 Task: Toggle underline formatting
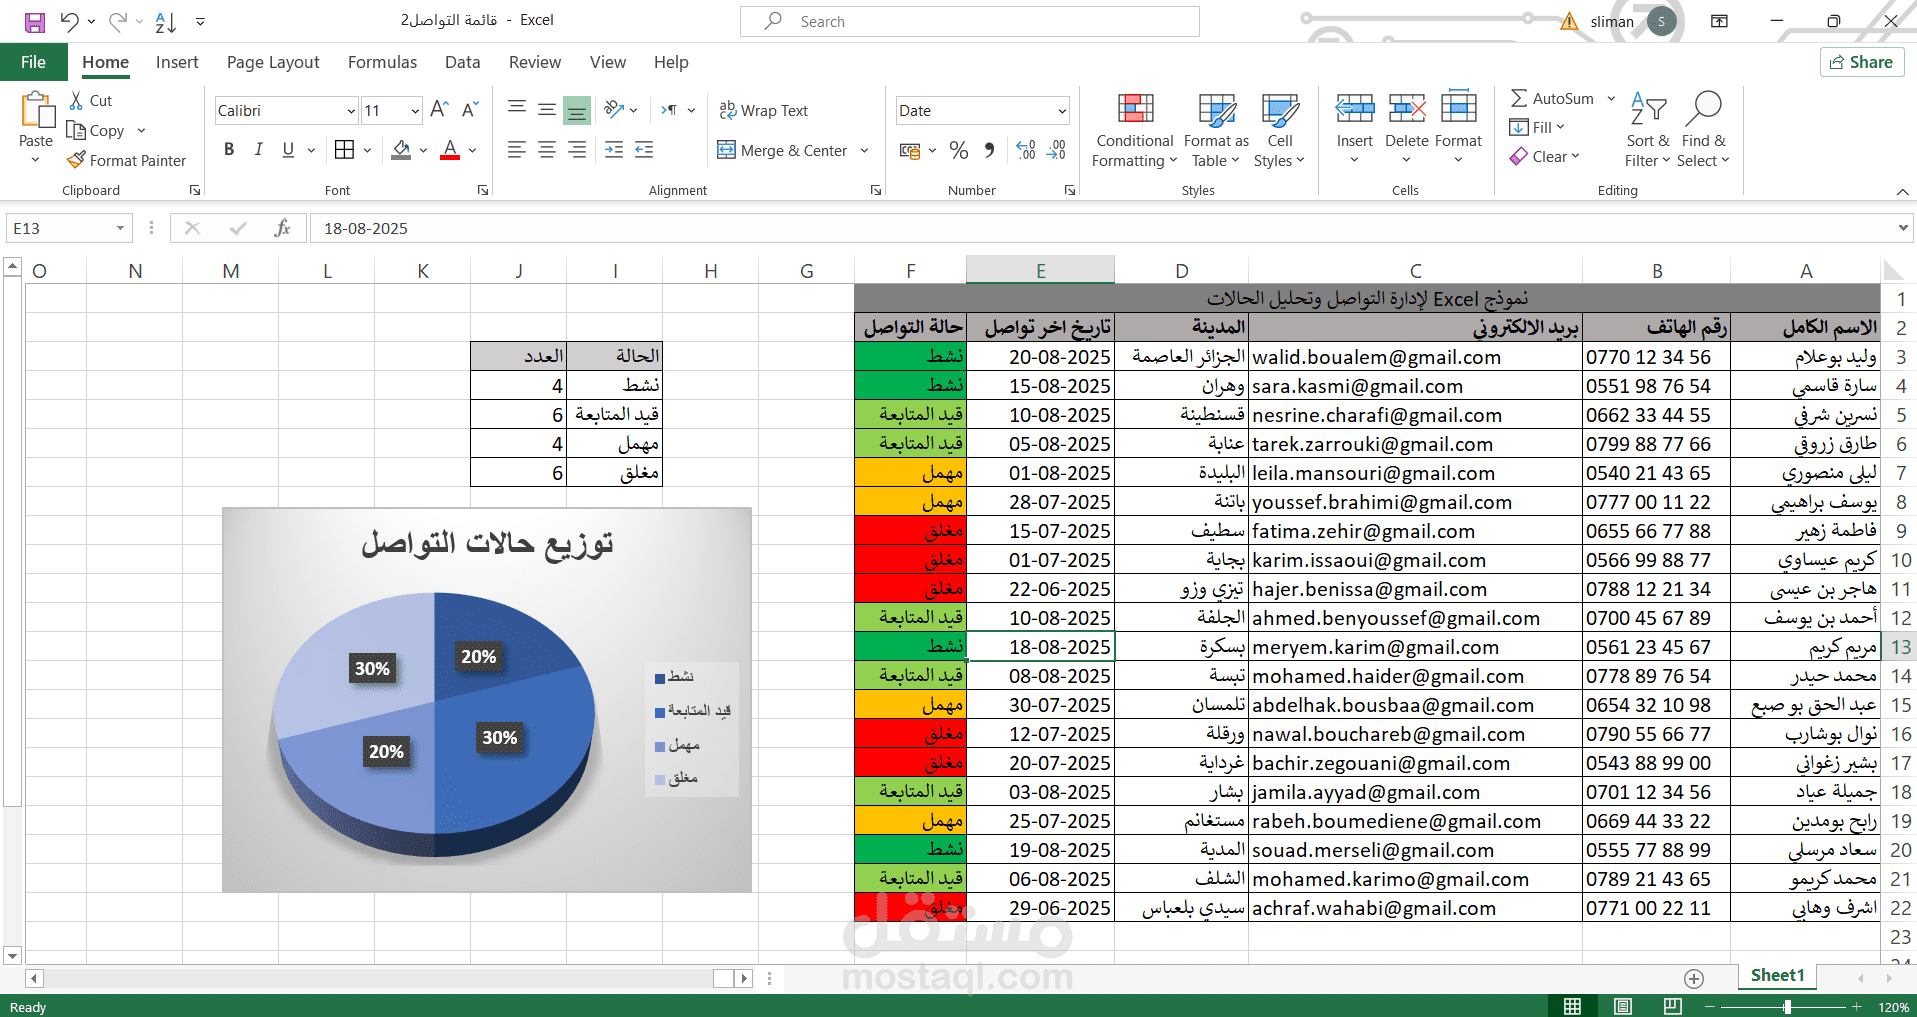(x=288, y=150)
